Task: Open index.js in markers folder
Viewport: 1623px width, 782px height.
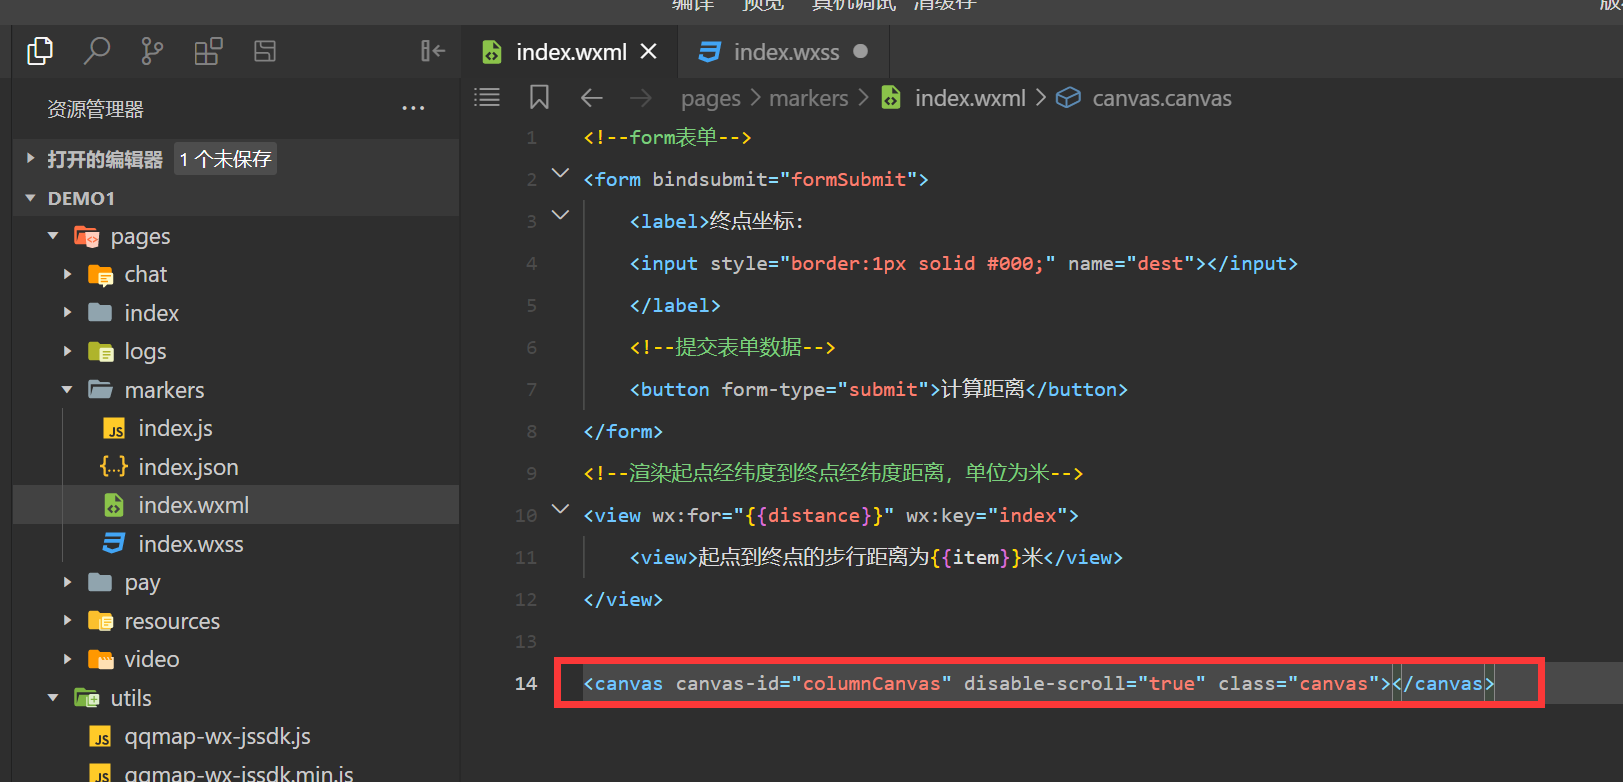Action: (175, 428)
